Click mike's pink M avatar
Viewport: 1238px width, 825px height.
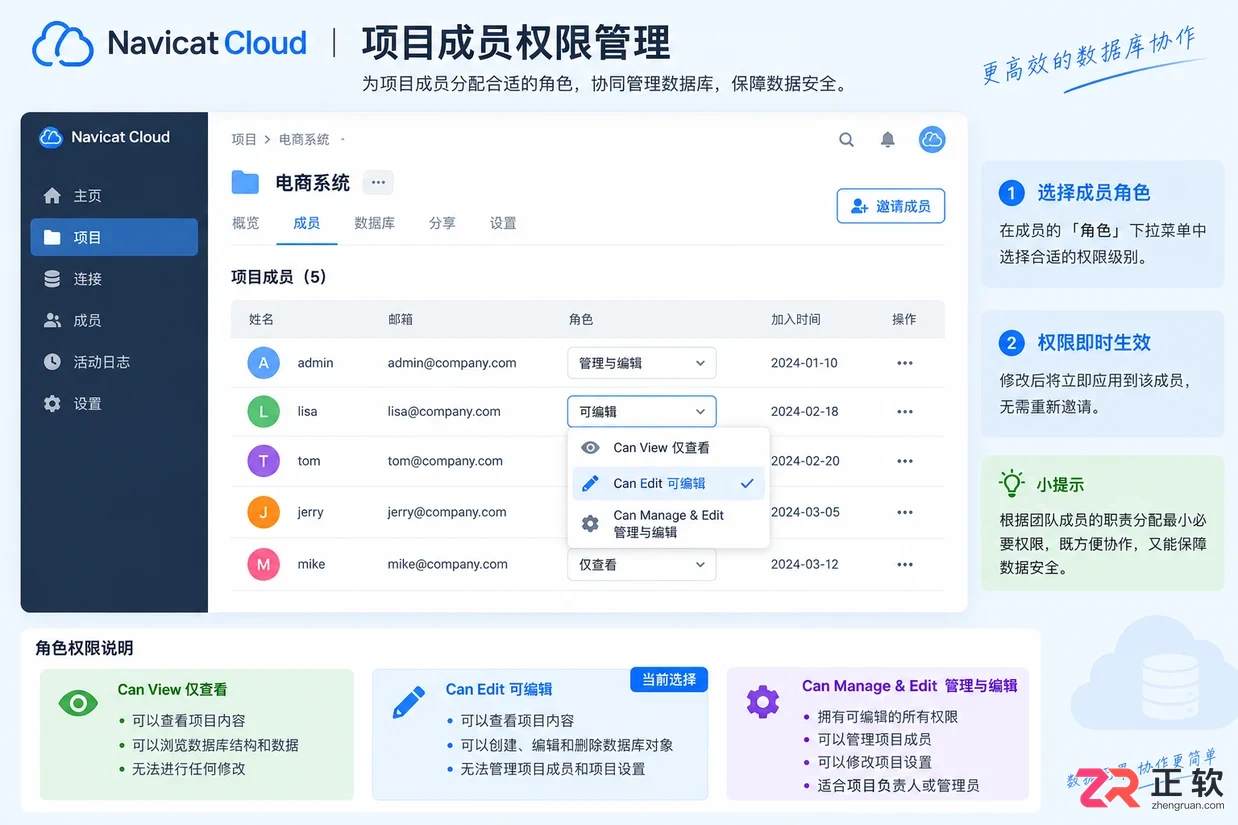[x=263, y=564]
